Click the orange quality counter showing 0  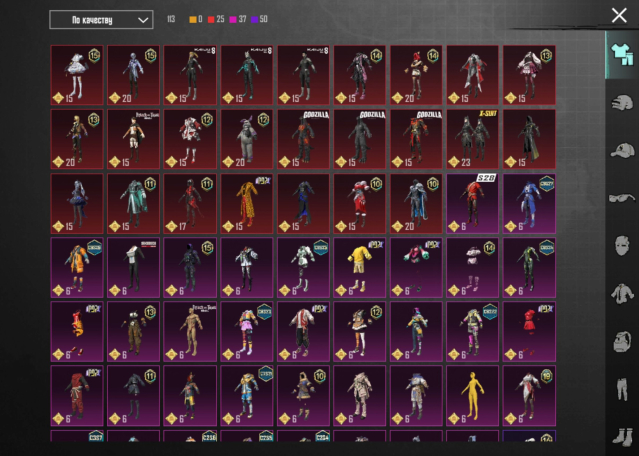click(194, 19)
